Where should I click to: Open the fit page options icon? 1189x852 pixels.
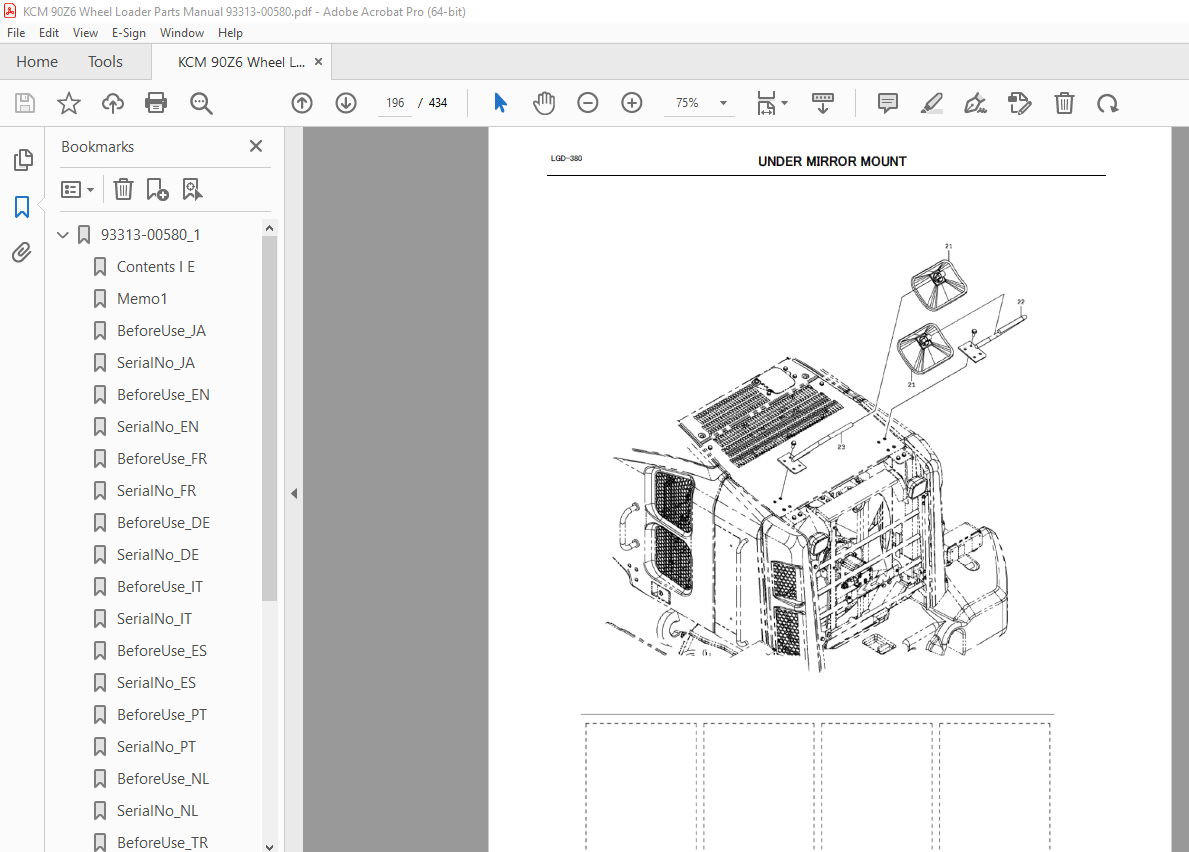point(766,103)
